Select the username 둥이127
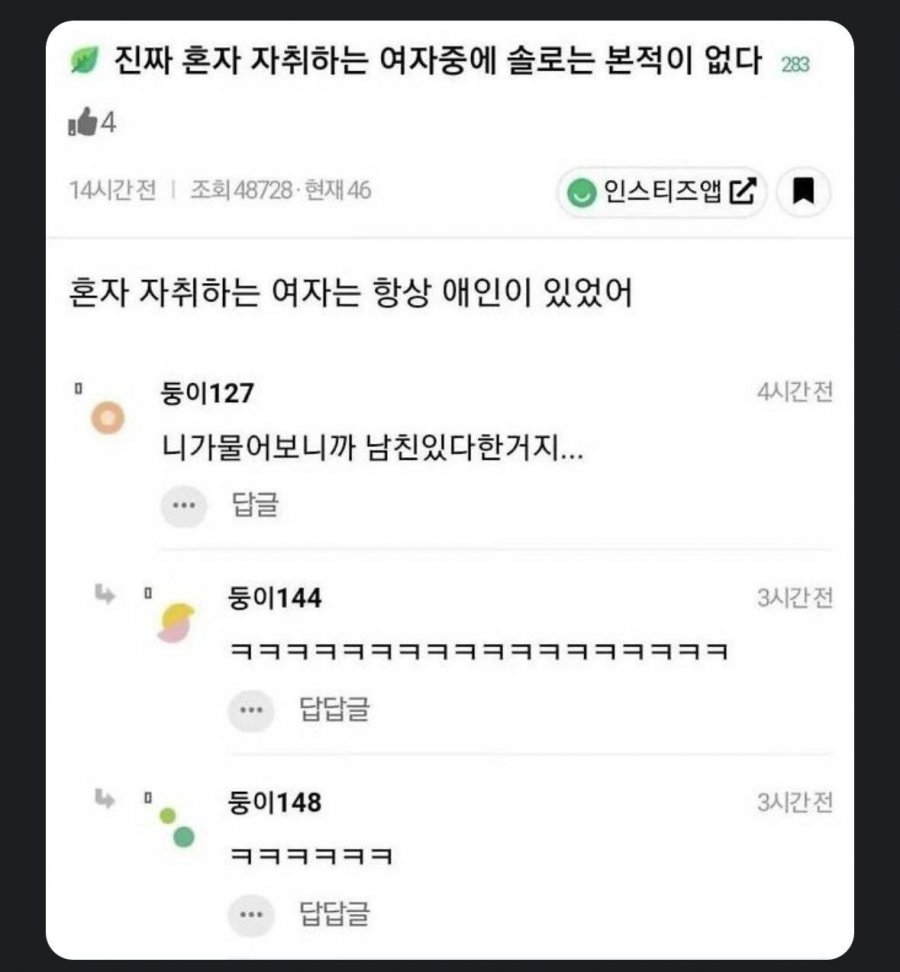Viewport: 900px width, 972px height. 207,394
